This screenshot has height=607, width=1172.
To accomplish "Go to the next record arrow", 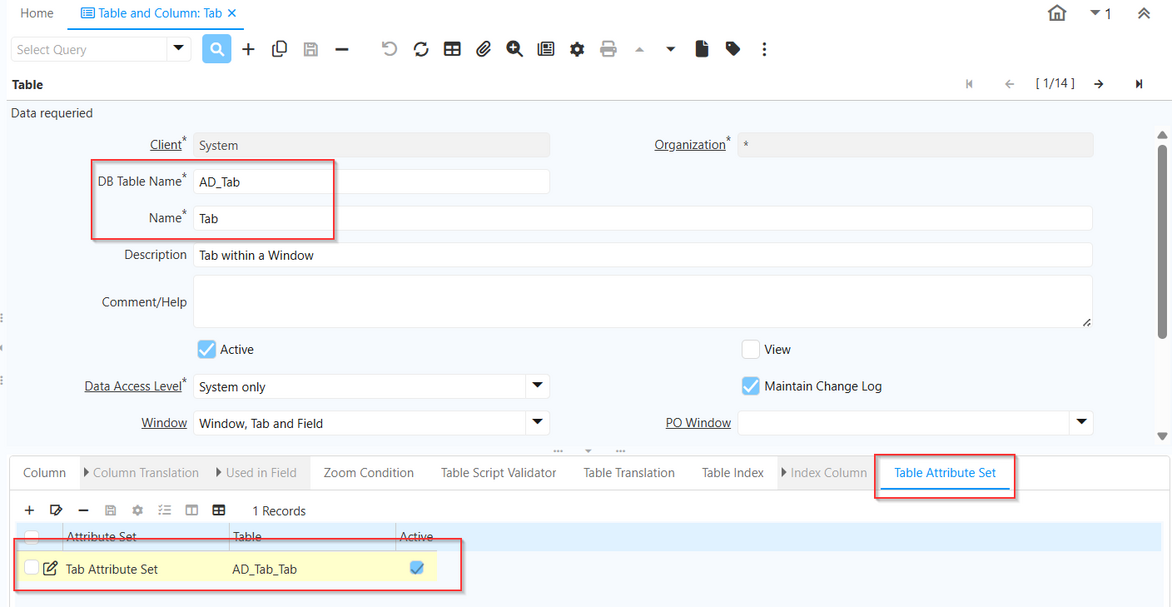I will pos(1099,84).
